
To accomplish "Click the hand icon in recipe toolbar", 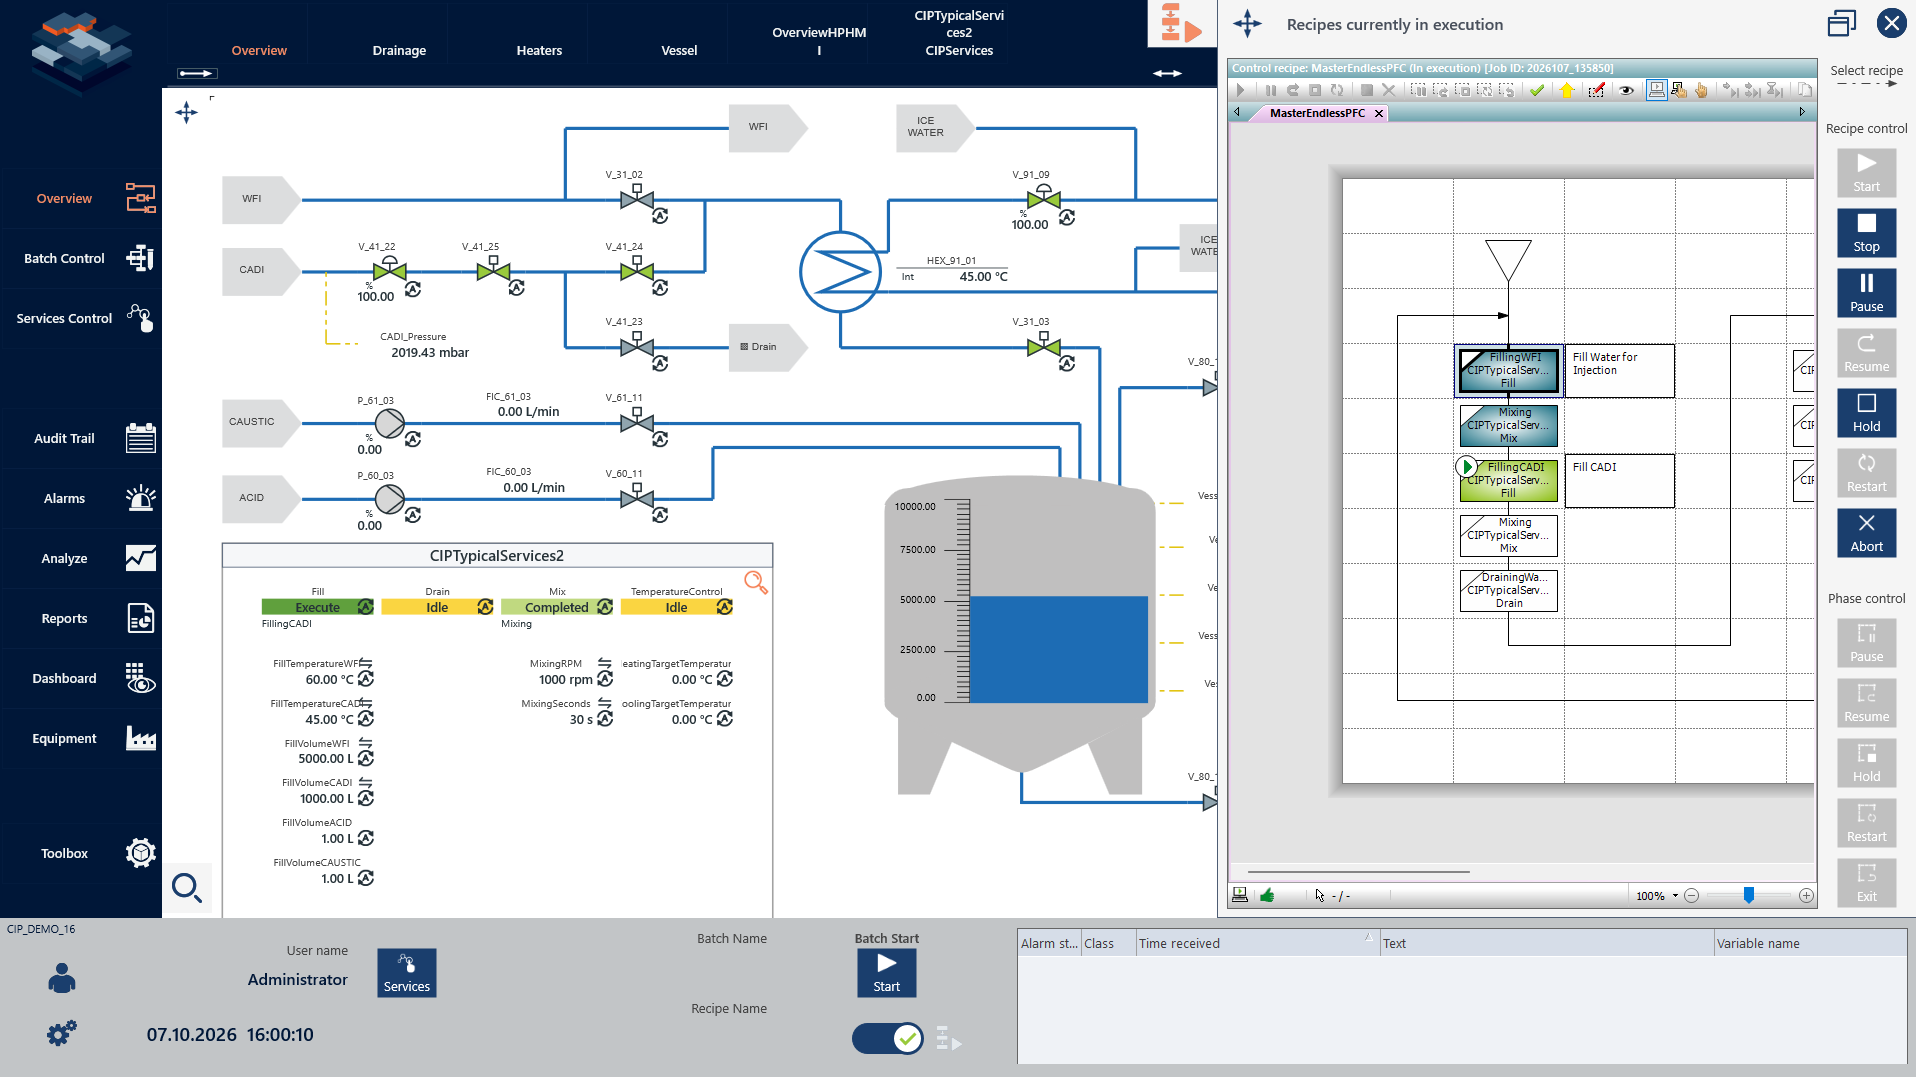I will (1701, 90).
